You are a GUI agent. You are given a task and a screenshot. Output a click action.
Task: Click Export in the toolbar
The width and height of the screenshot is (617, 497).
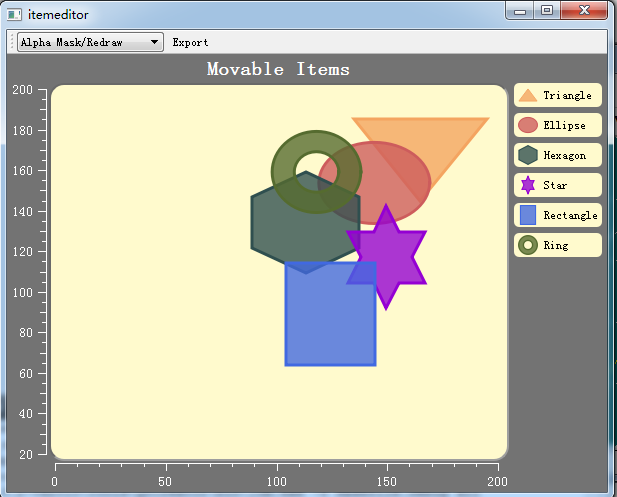point(190,42)
